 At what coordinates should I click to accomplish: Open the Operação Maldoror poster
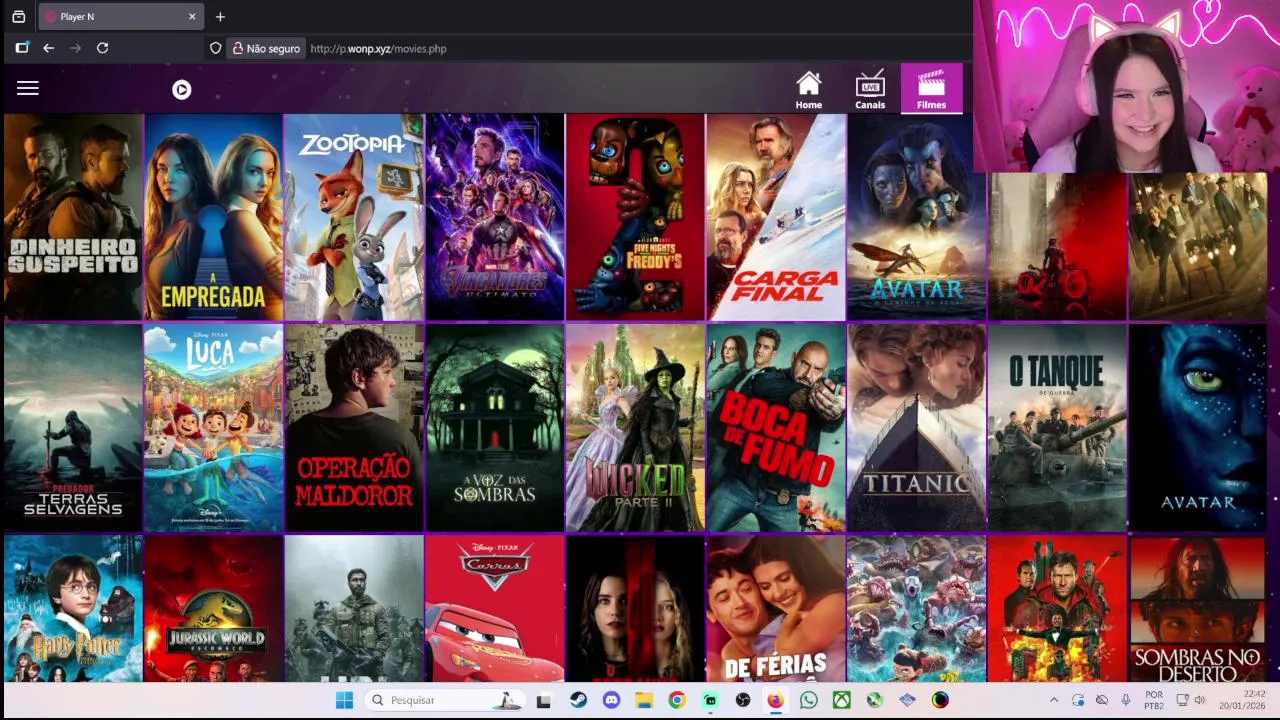coord(354,427)
